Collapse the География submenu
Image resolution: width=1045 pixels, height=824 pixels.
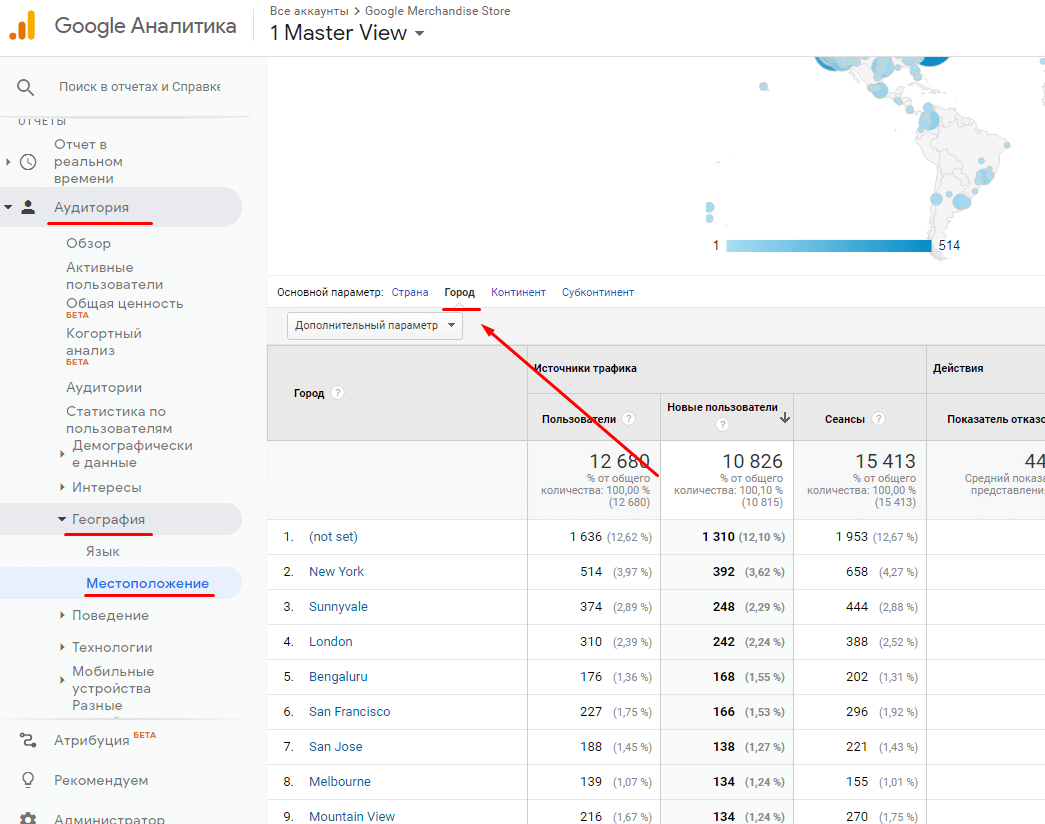point(62,519)
